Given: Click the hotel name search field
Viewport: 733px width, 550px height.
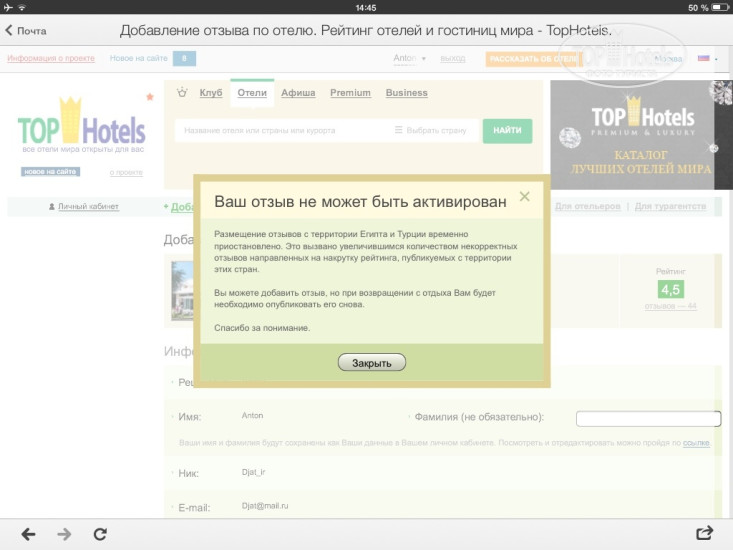Looking at the screenshot, I should tap(280, 131).
